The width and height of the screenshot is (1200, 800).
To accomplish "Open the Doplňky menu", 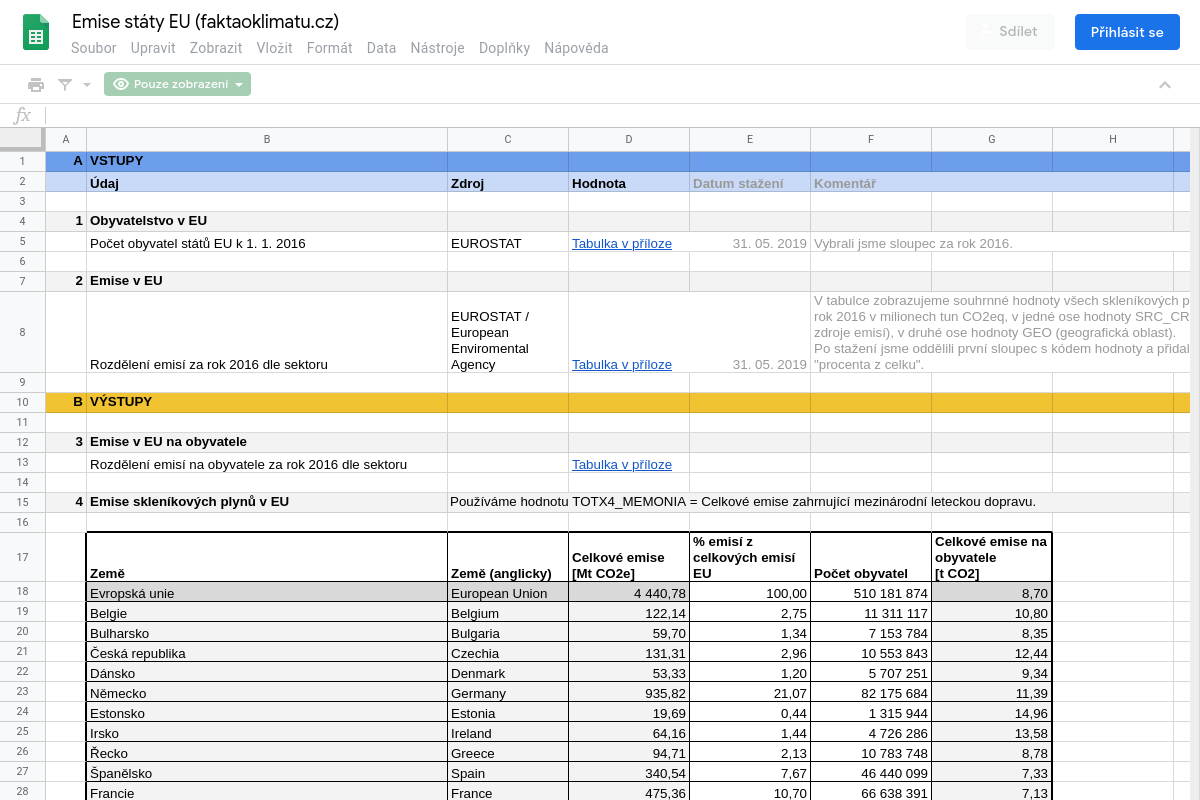I will point(504,47).
